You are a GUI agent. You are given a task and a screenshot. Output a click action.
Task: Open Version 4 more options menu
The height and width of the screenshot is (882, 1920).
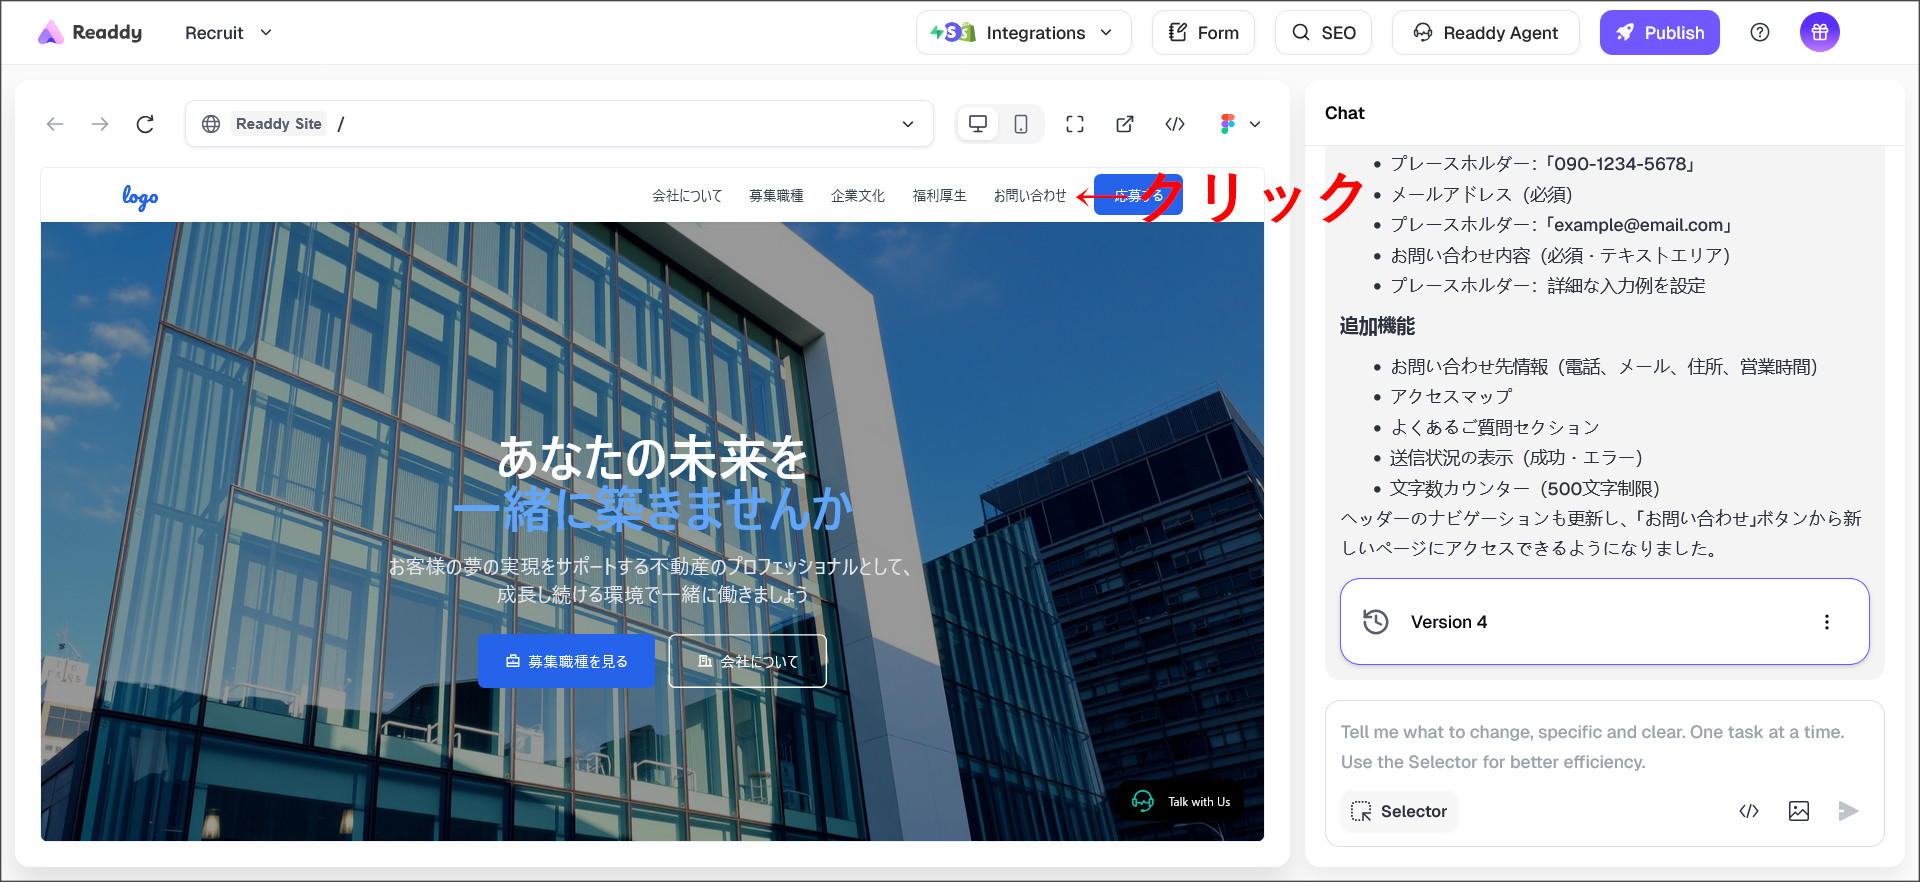tap(1826, 622)
